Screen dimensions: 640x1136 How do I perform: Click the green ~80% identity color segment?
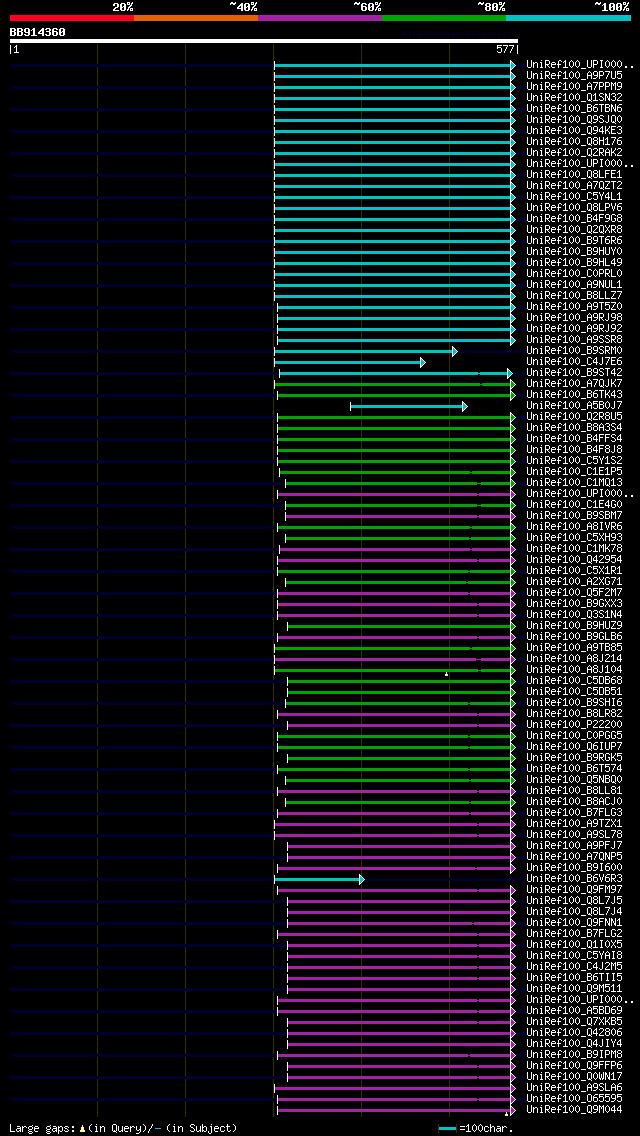444,17
